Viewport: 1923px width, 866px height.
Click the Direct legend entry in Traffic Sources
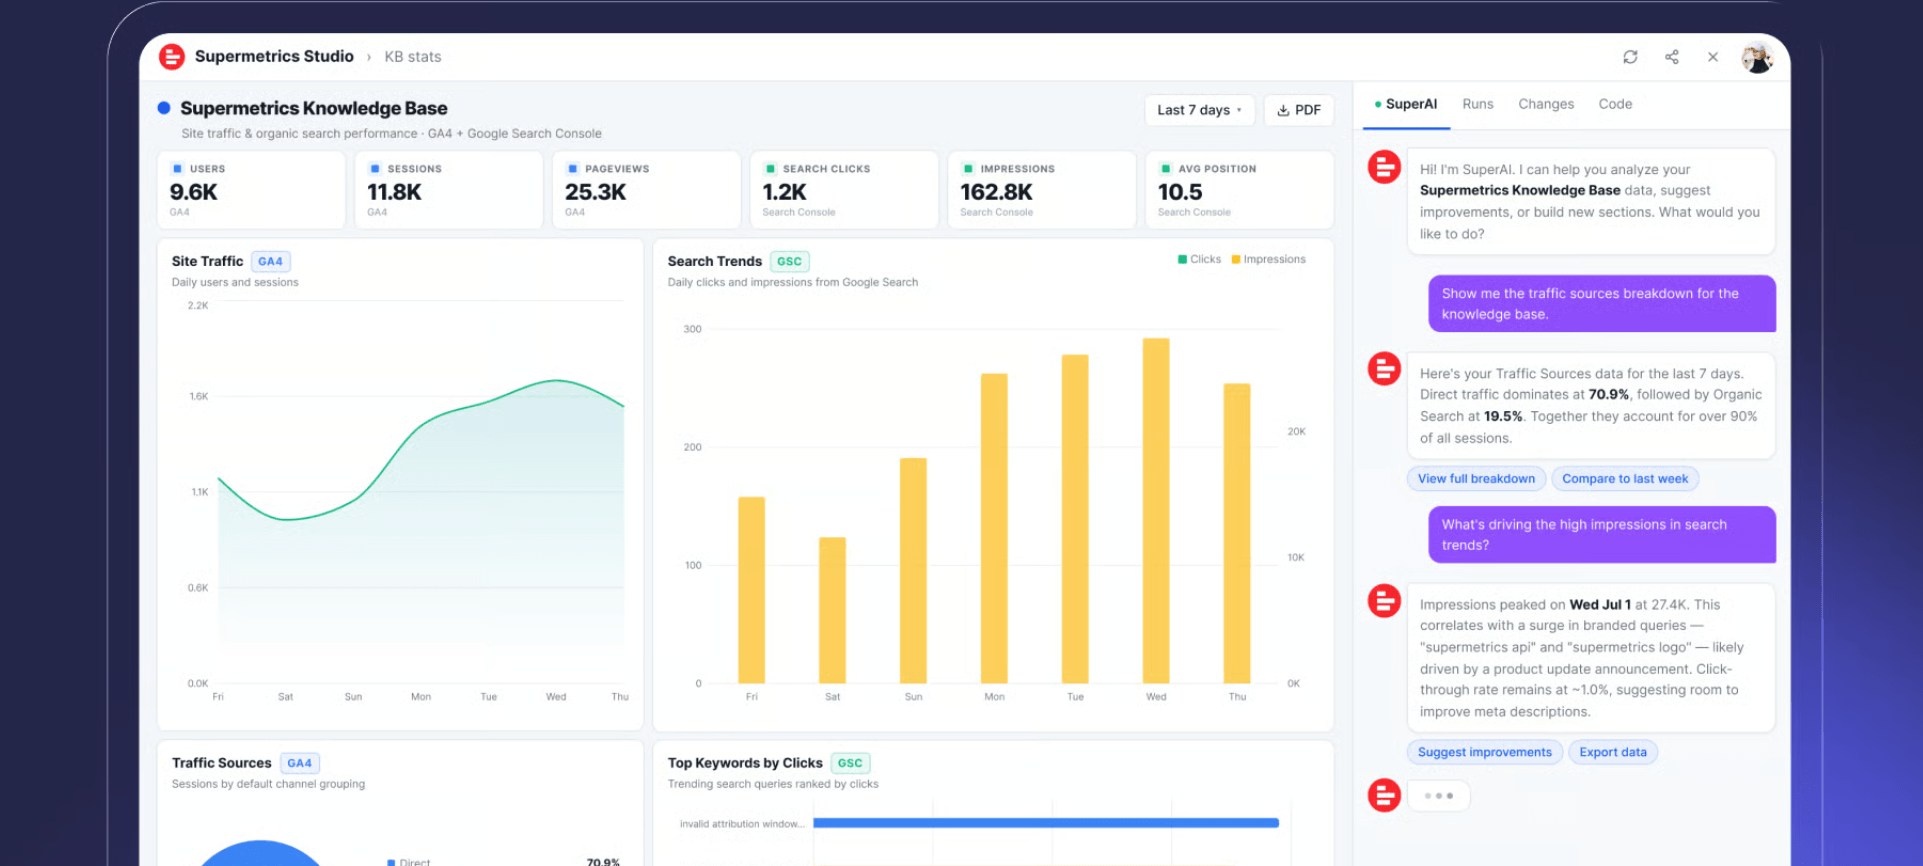pos(409,862)
